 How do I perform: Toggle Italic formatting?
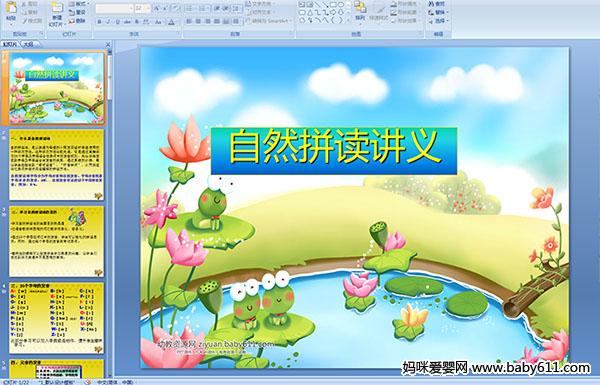tap(108, 22)
